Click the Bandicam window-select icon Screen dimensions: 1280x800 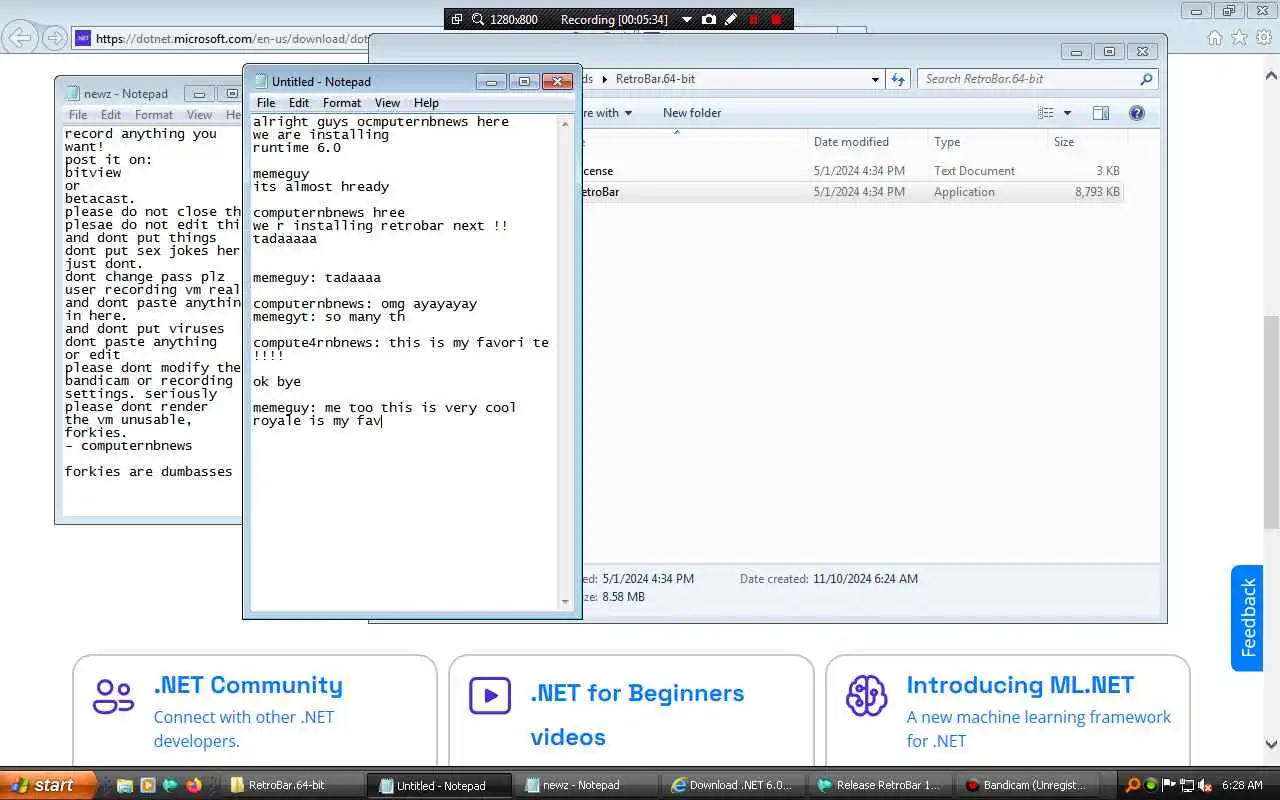457,19
